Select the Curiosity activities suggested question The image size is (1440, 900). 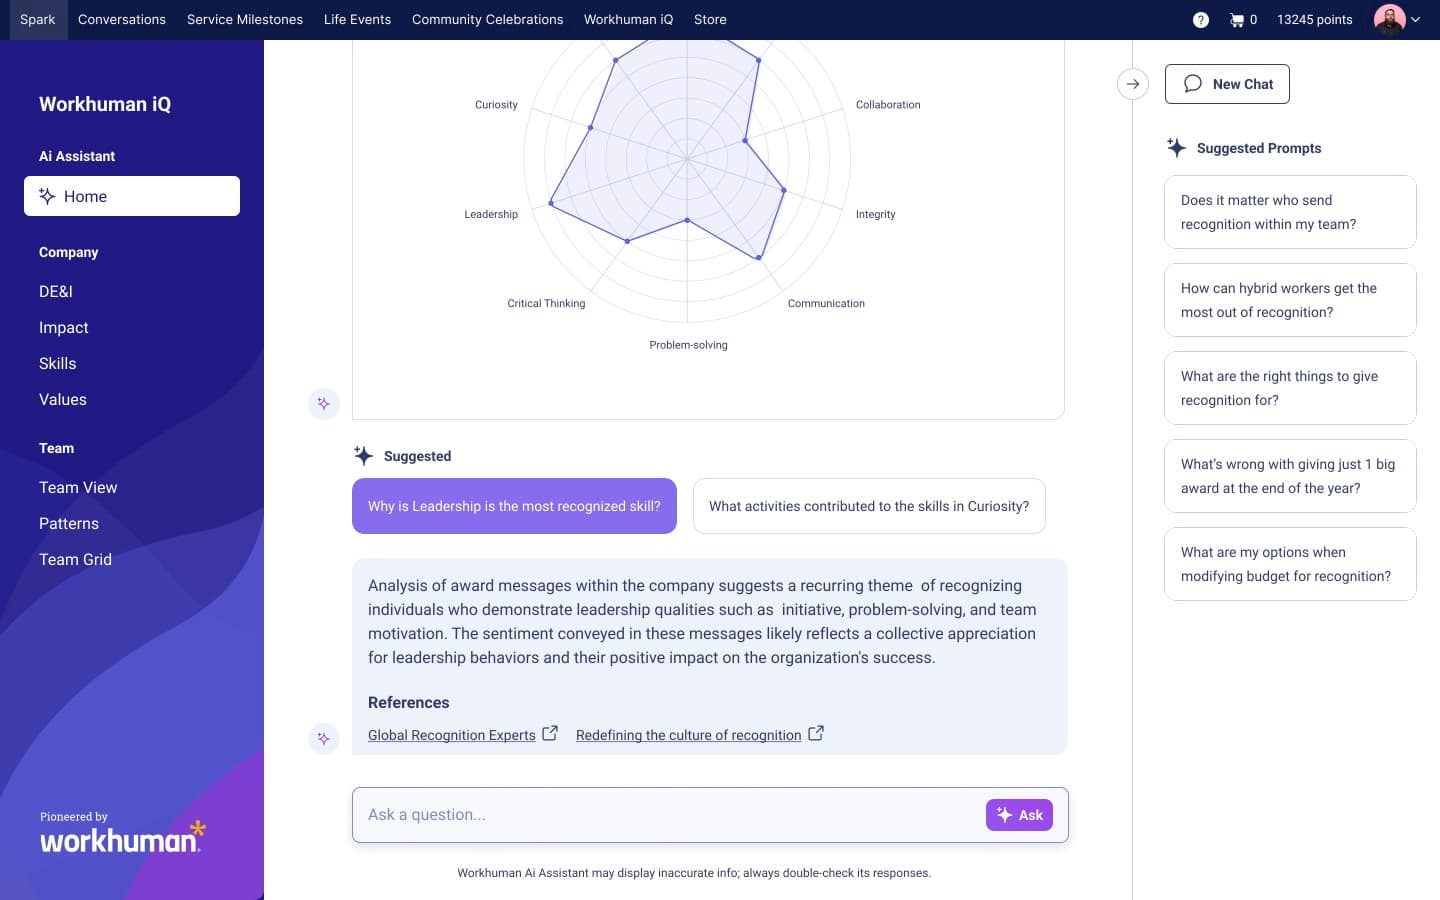869,506
